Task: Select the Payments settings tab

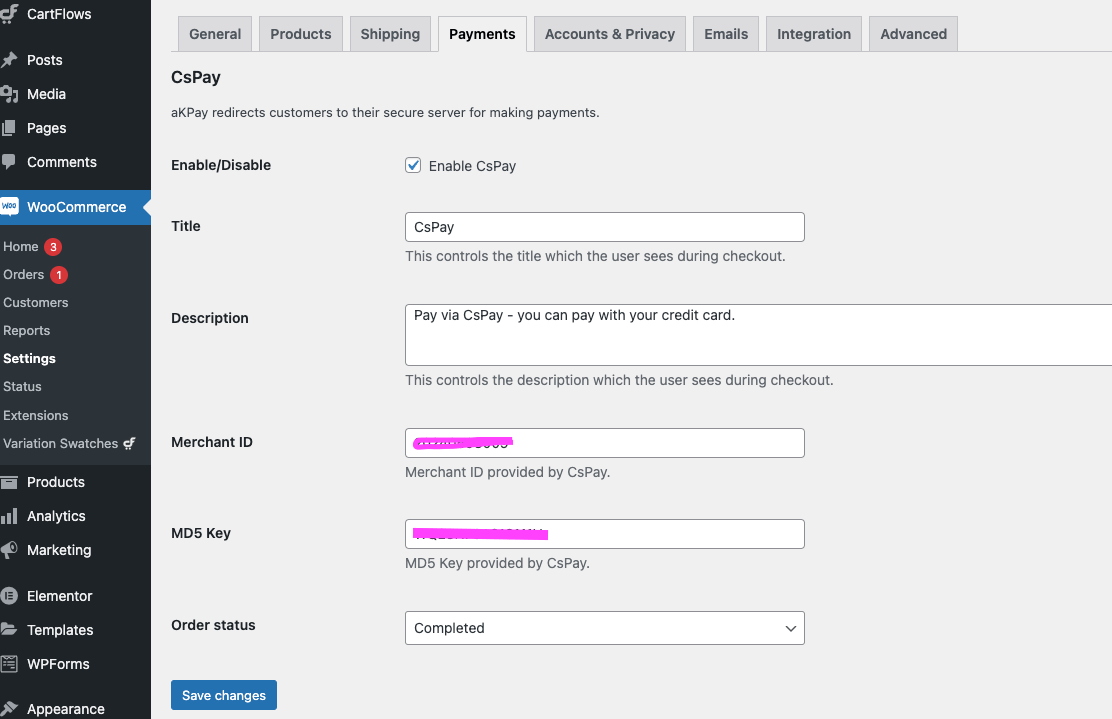Action: pyautogui.click(x=482, y=34)
